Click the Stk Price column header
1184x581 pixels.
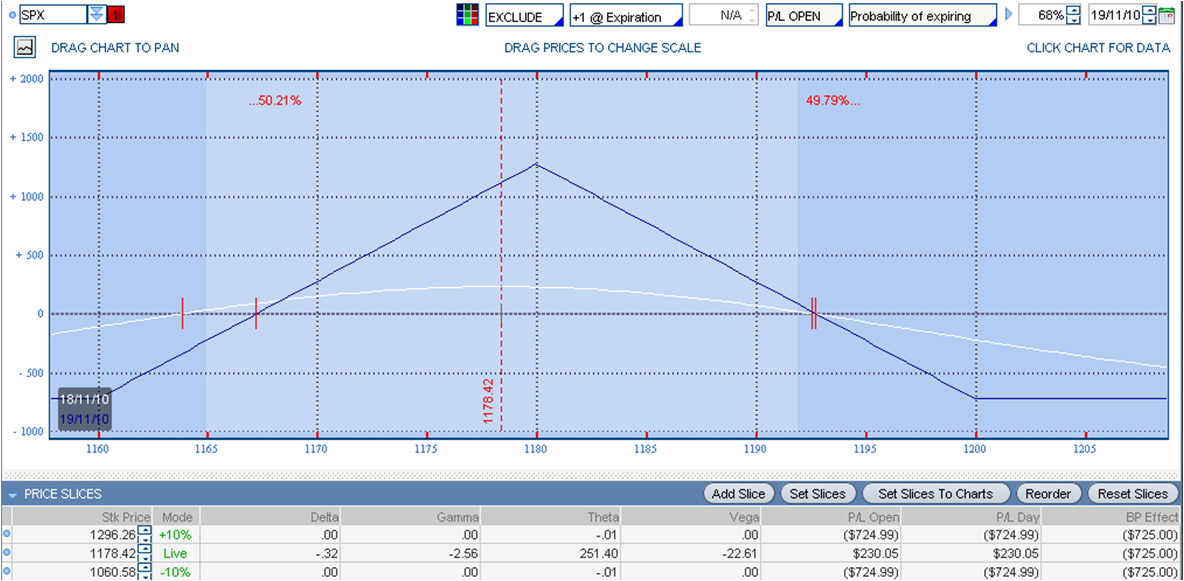pyautogui.click(x=83, y=517)
